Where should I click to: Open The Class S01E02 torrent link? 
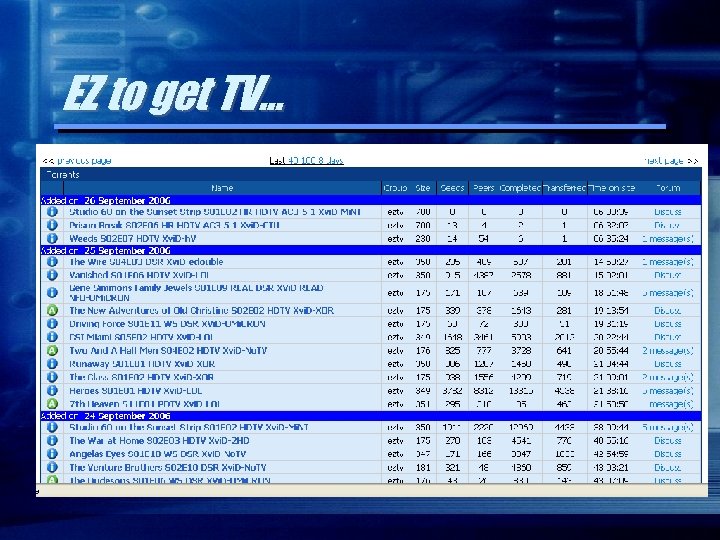click(x=141, y=377)
